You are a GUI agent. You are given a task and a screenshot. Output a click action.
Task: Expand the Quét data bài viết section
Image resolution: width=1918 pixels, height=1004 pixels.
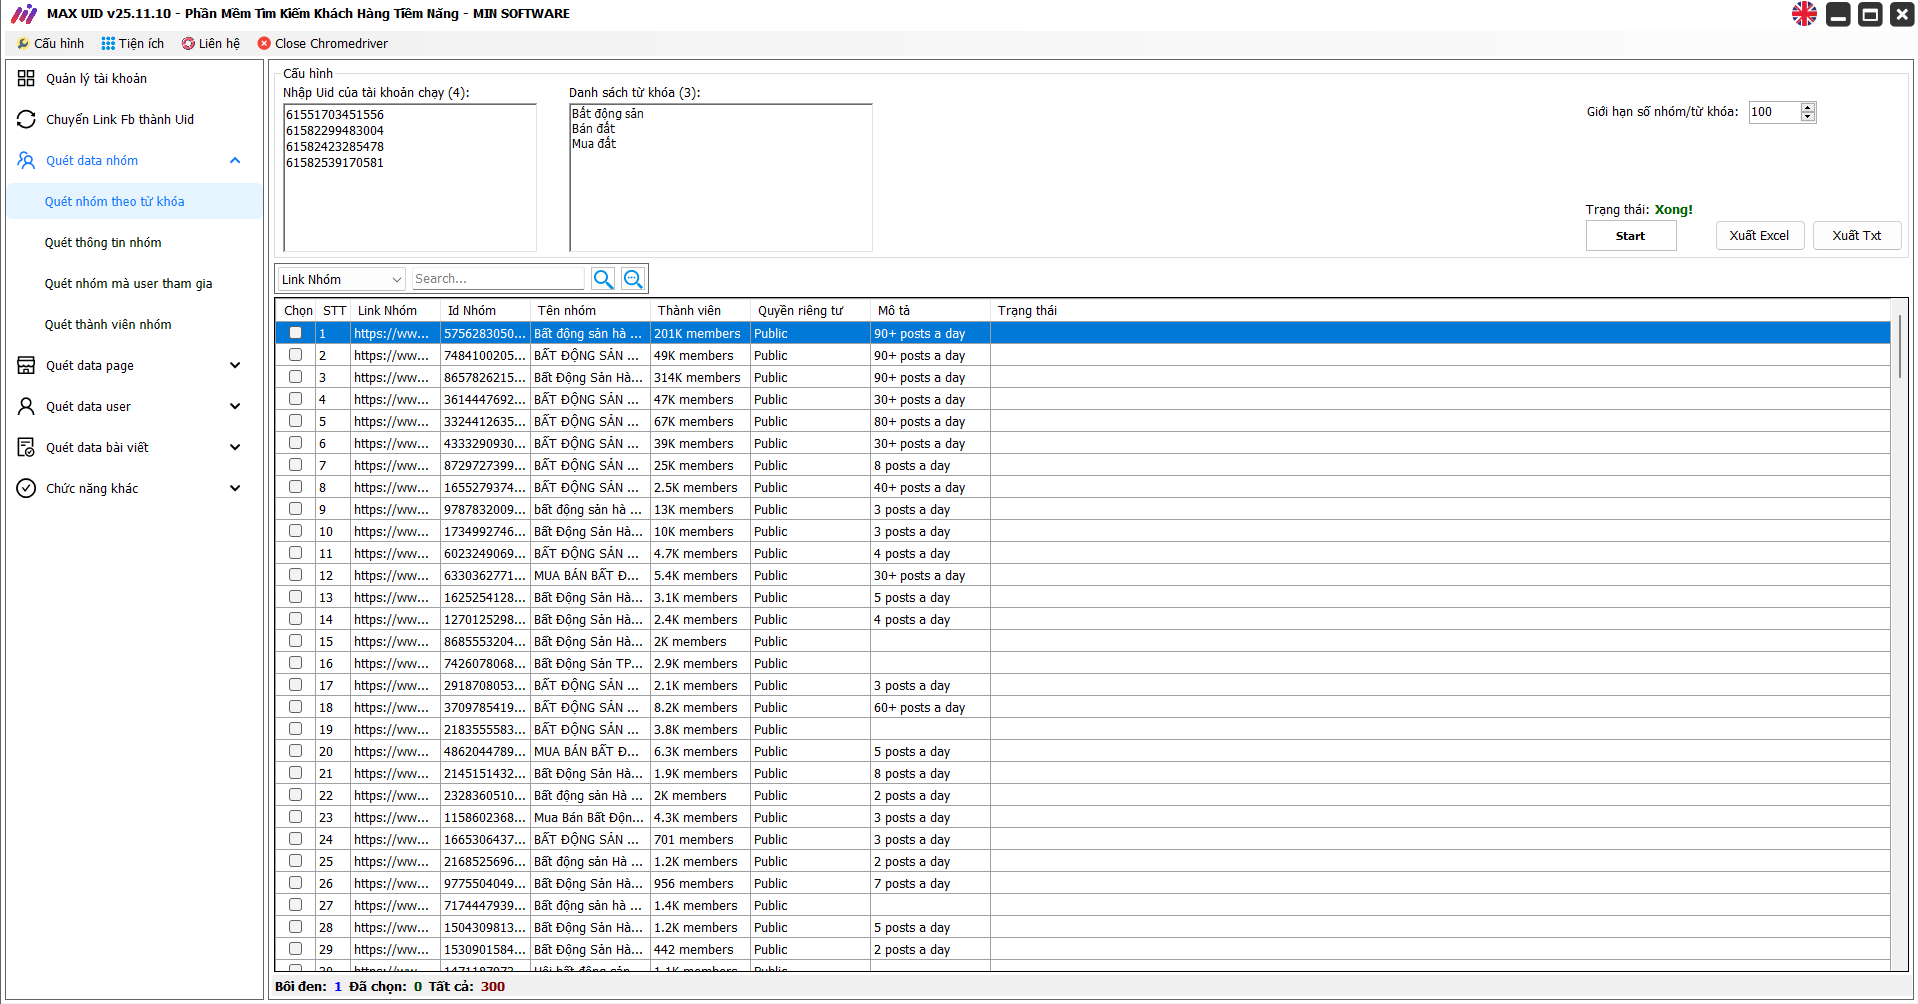click(235, 448)
